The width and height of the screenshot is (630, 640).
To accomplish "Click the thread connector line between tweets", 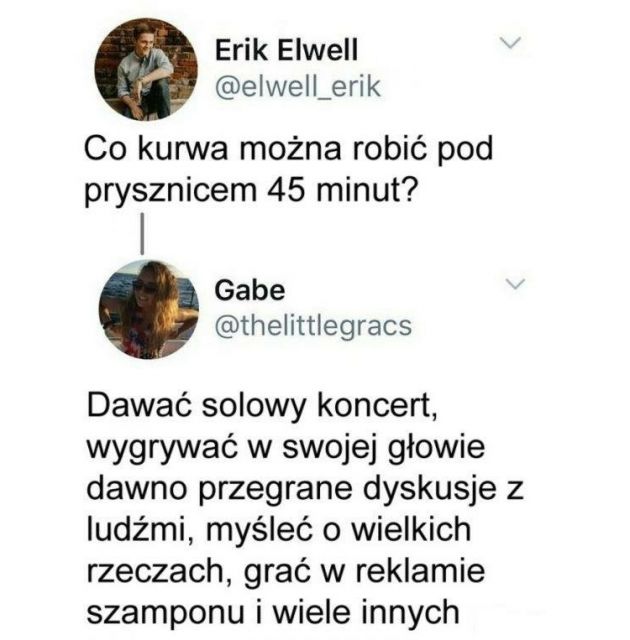I will (142, 233).
